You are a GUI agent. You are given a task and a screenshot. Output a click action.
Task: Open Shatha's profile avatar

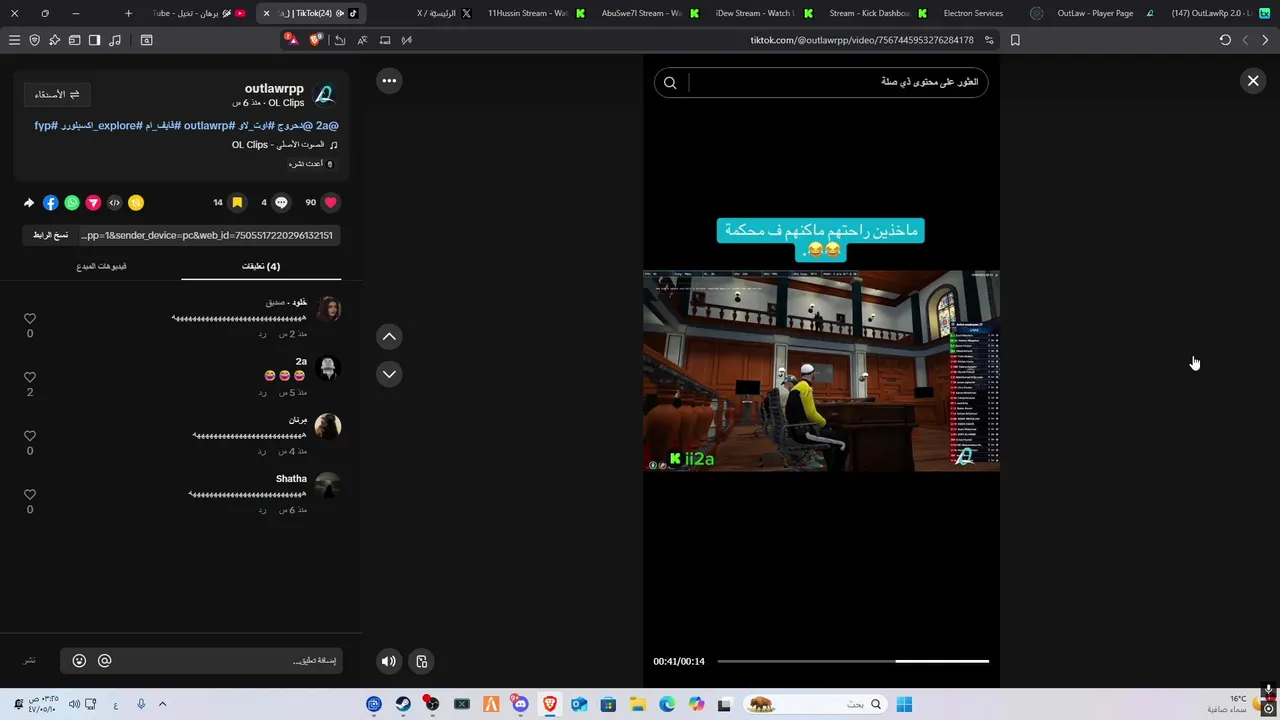[x=328, y=486]
